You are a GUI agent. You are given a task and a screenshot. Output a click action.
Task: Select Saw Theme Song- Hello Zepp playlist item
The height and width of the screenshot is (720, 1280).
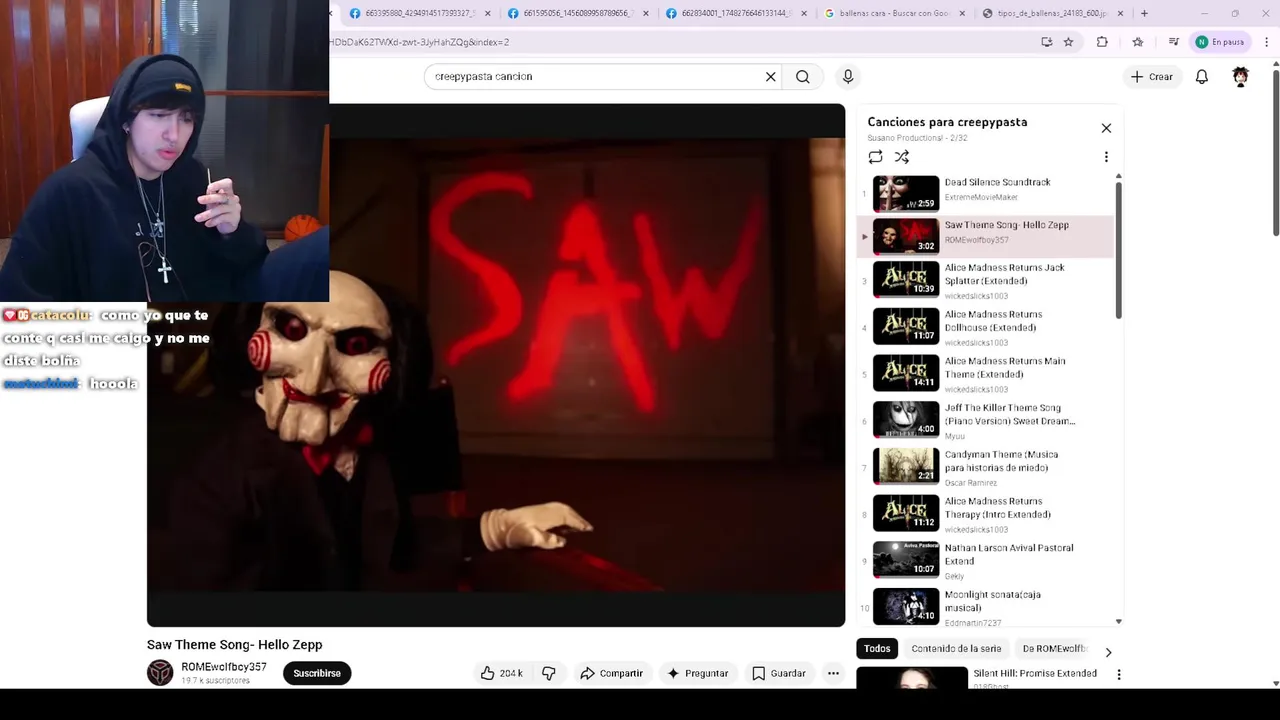tap(986, 236)
